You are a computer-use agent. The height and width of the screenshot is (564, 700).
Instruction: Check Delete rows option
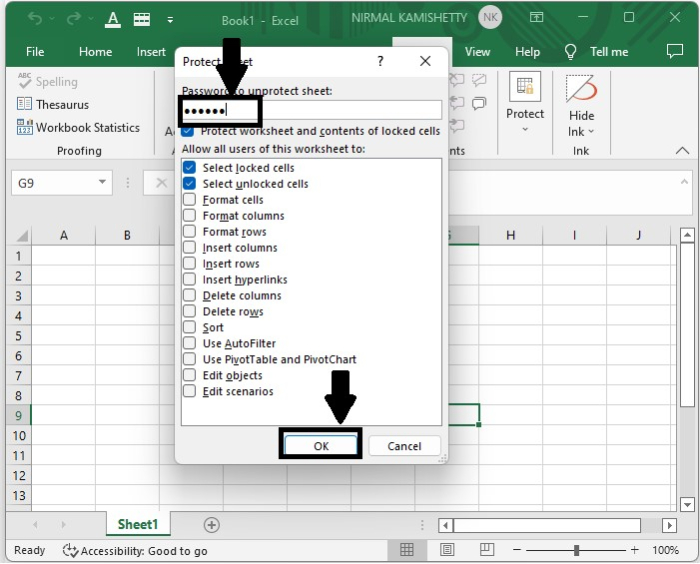point(189,311)
